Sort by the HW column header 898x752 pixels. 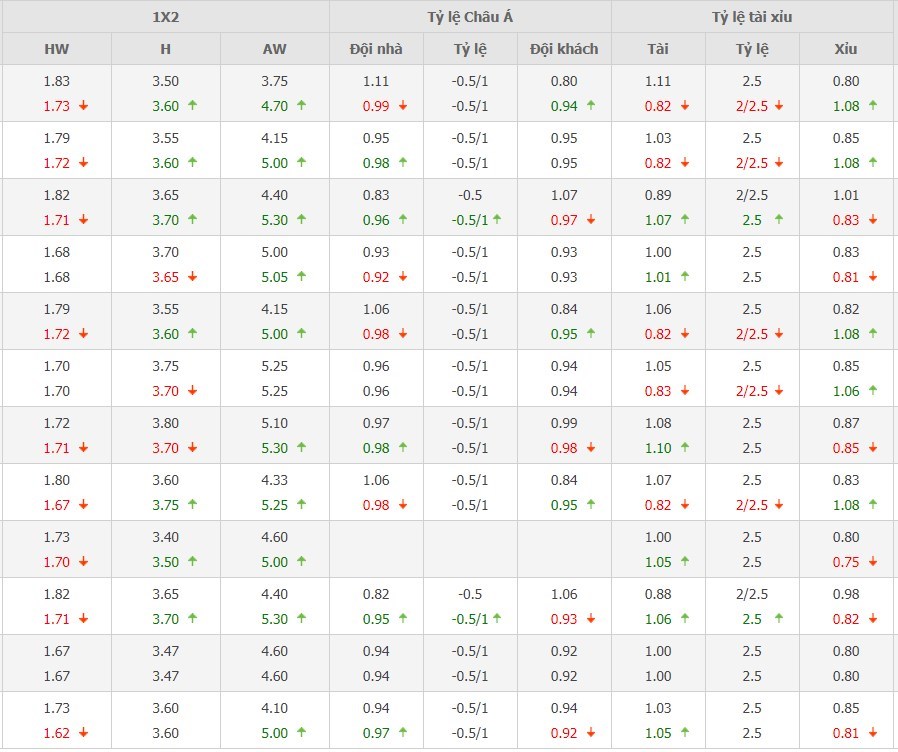[56, 49]
